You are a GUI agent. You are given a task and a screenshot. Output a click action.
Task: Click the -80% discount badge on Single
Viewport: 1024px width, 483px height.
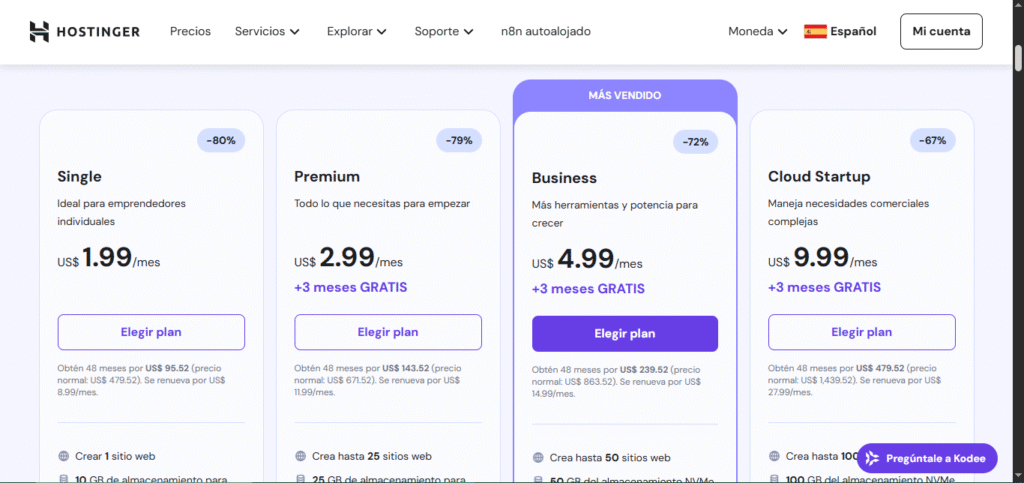(221, 140)
